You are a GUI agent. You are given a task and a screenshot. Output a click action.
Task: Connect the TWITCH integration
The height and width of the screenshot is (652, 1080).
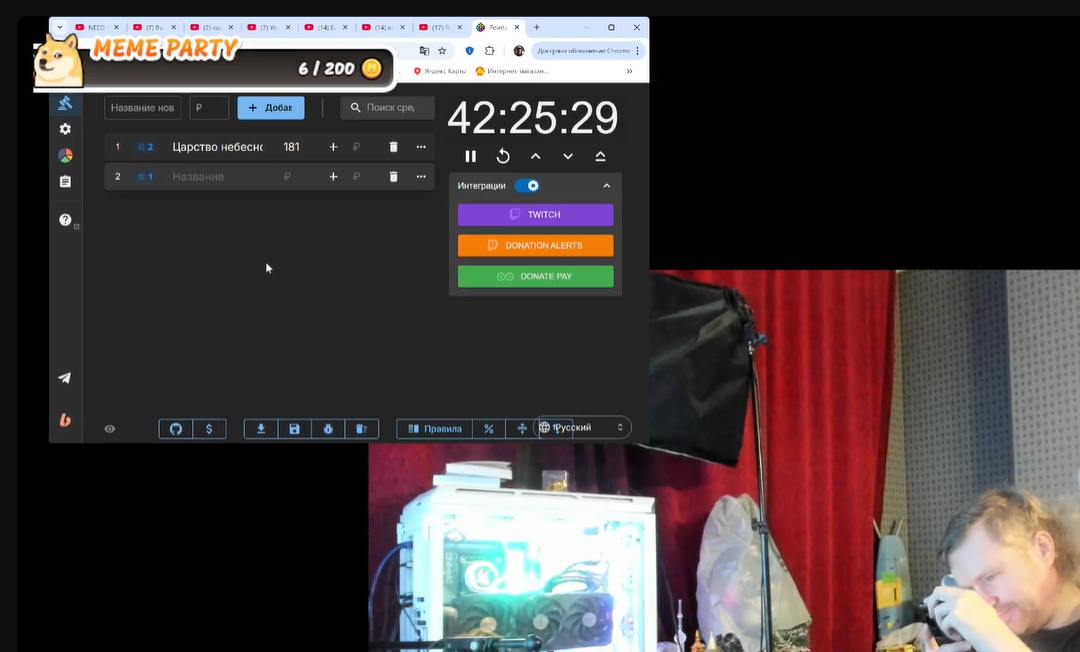tap(535, 215)
